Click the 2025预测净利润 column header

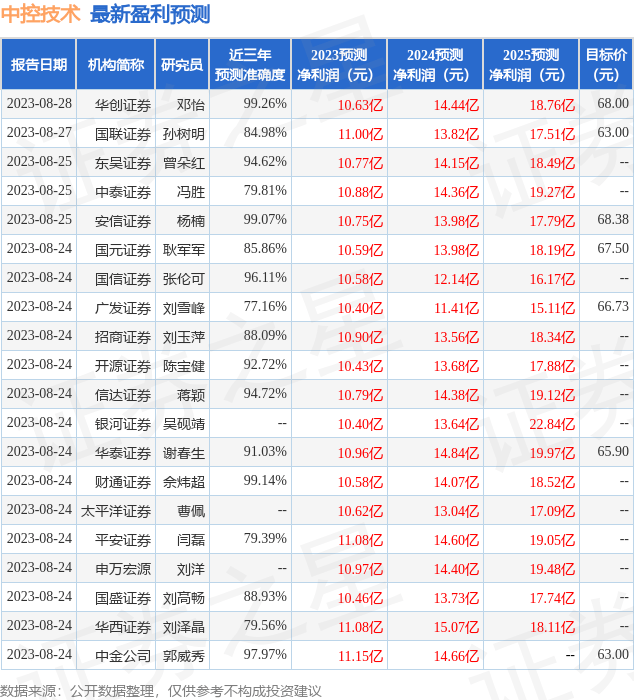(x=530, y=65)
